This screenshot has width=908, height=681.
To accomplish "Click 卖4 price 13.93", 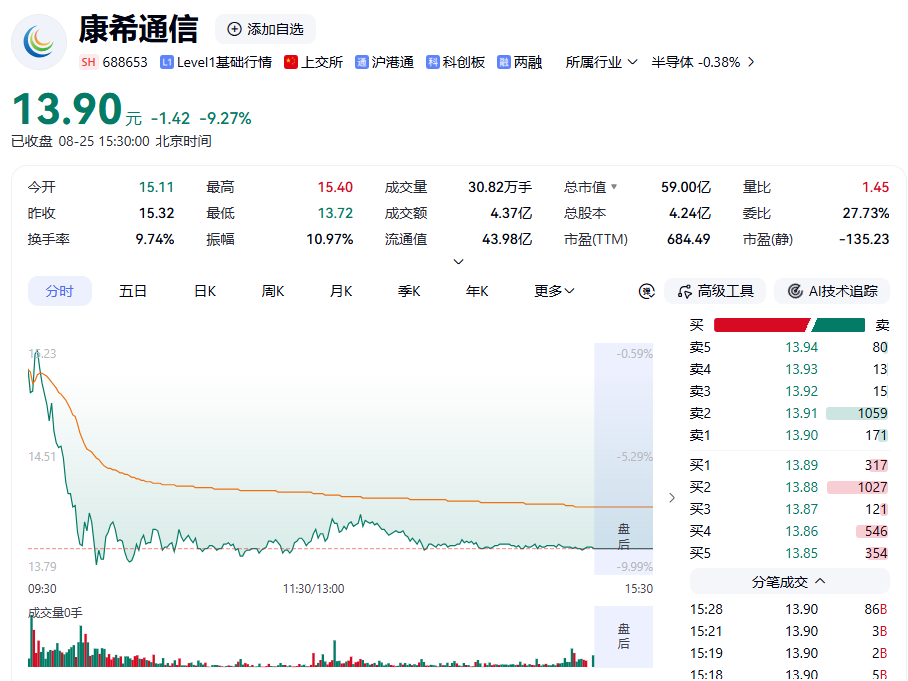I will click(801, 369).
